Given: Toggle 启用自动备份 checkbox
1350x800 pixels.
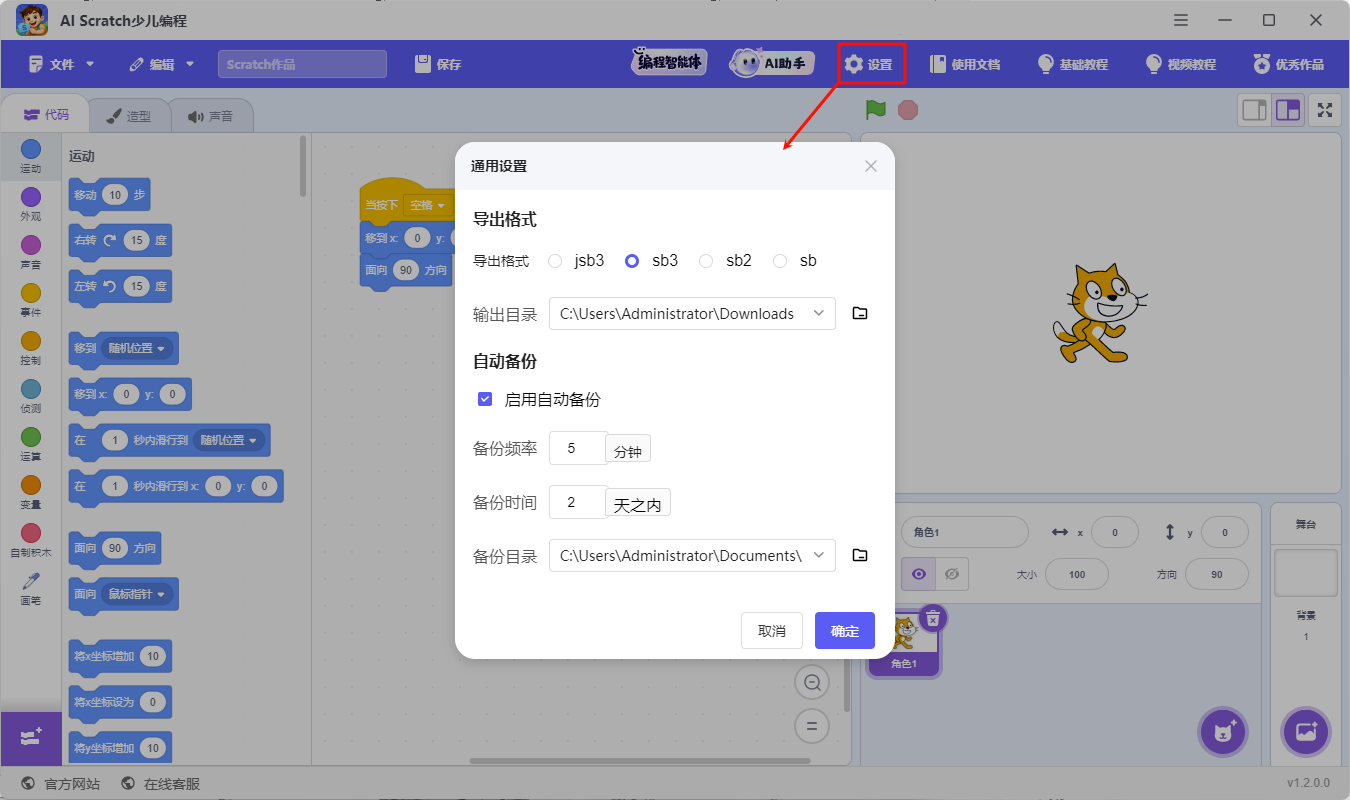Looking at the screenshot, I should [x=485, y=399].
